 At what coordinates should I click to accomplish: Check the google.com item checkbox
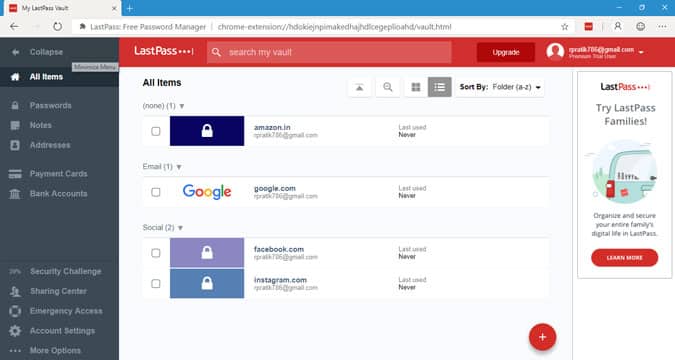pos(156,192)
